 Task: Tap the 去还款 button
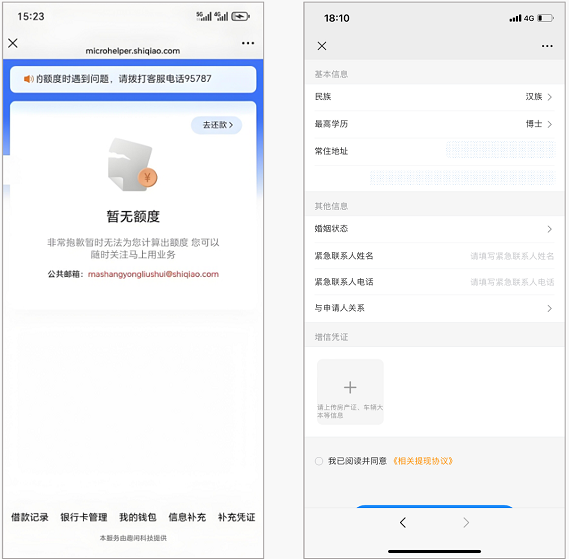tap(217, 125)
